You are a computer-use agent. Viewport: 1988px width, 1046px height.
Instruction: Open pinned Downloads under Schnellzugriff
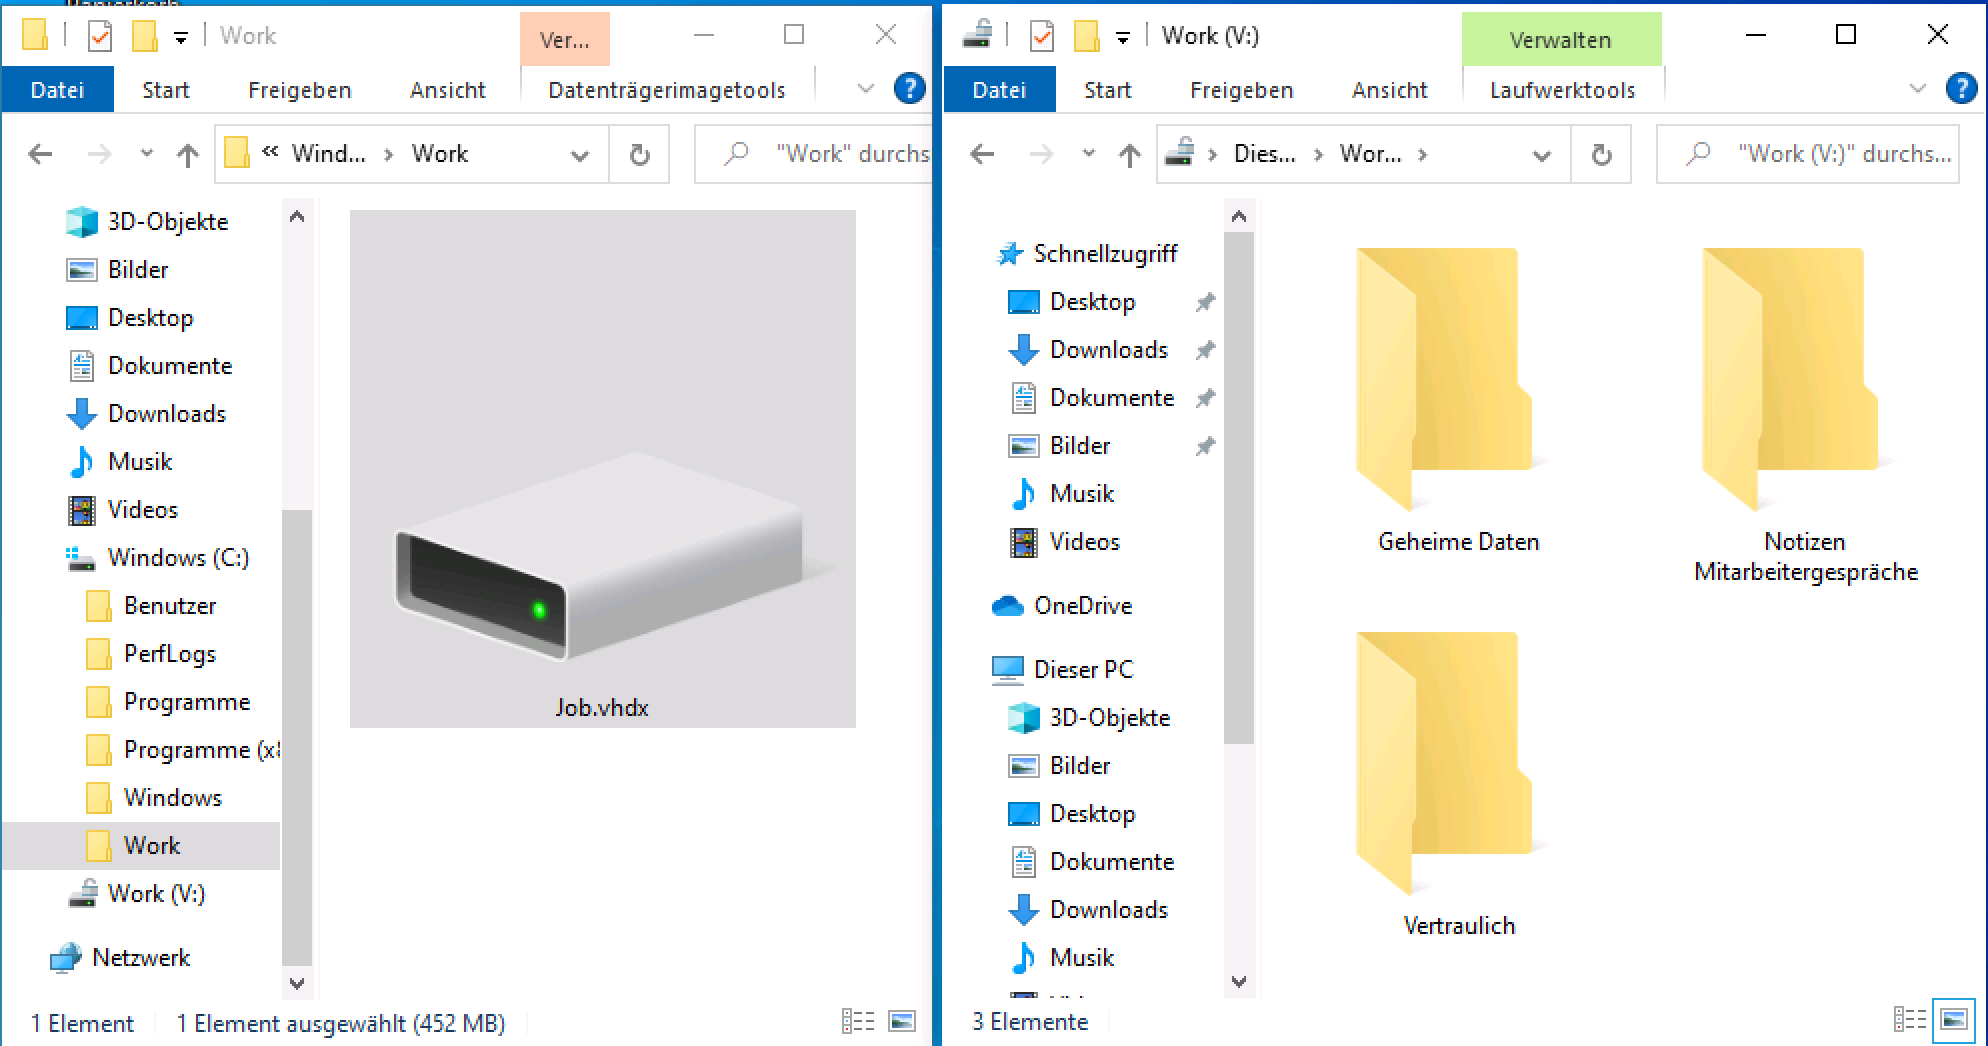coord(1109,350)
